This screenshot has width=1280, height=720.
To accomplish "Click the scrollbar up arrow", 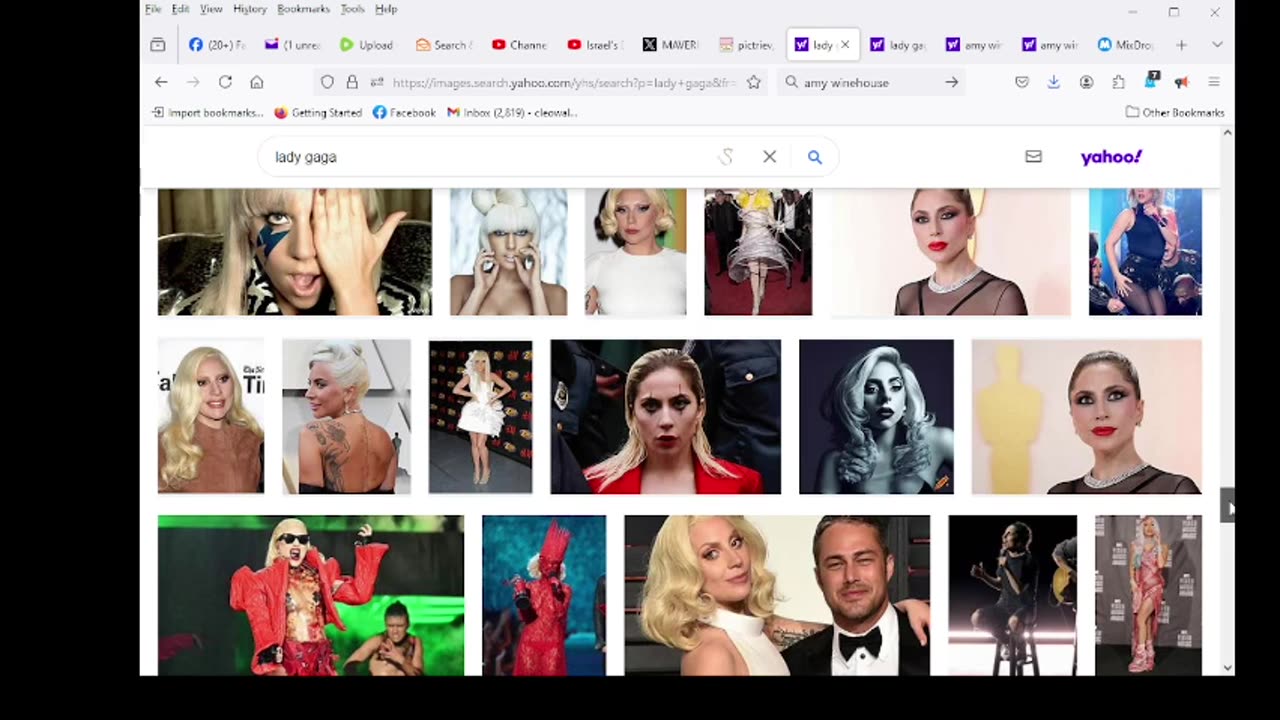I will (1227, 133).
